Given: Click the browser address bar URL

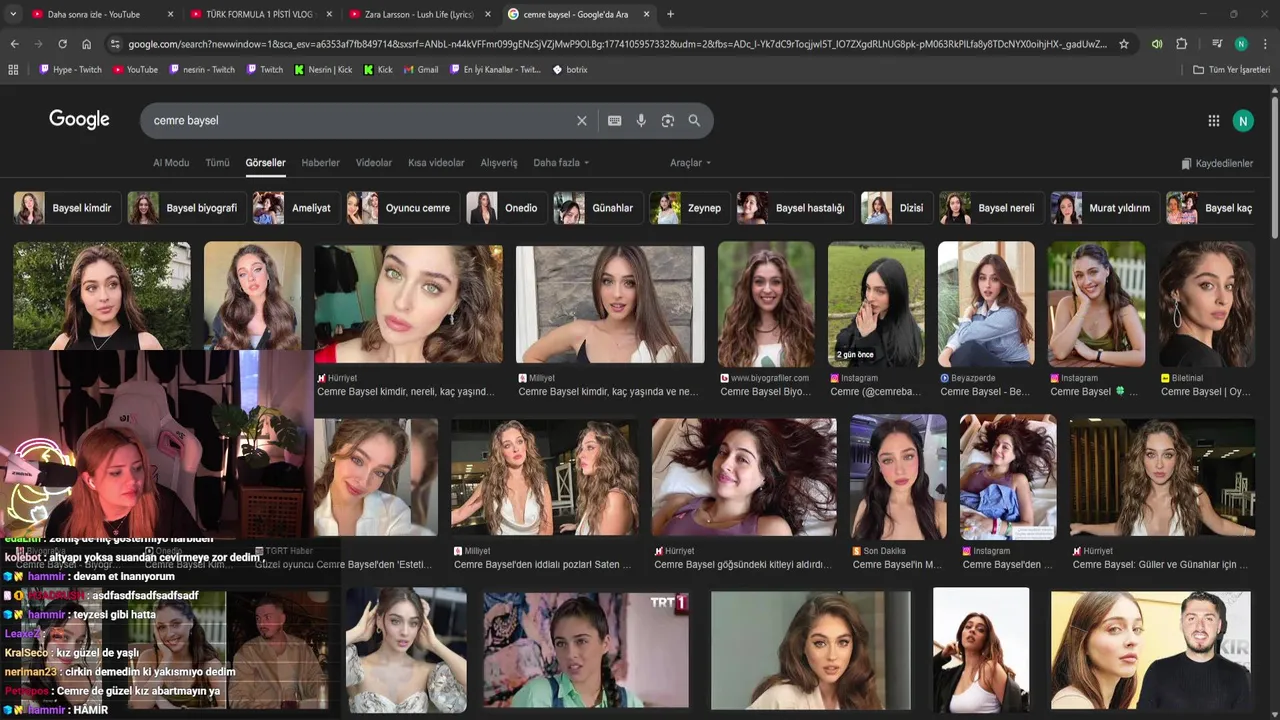Looking at the screenshot, I should [617, 44].
